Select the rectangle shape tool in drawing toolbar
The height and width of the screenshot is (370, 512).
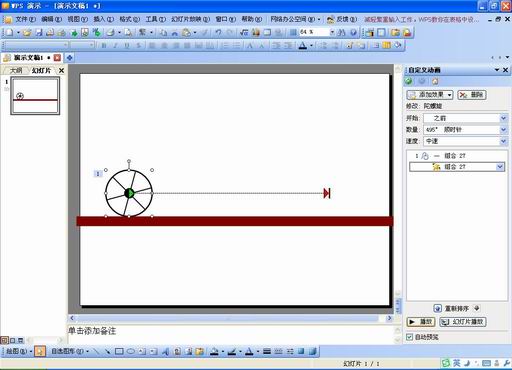point(119,351)
